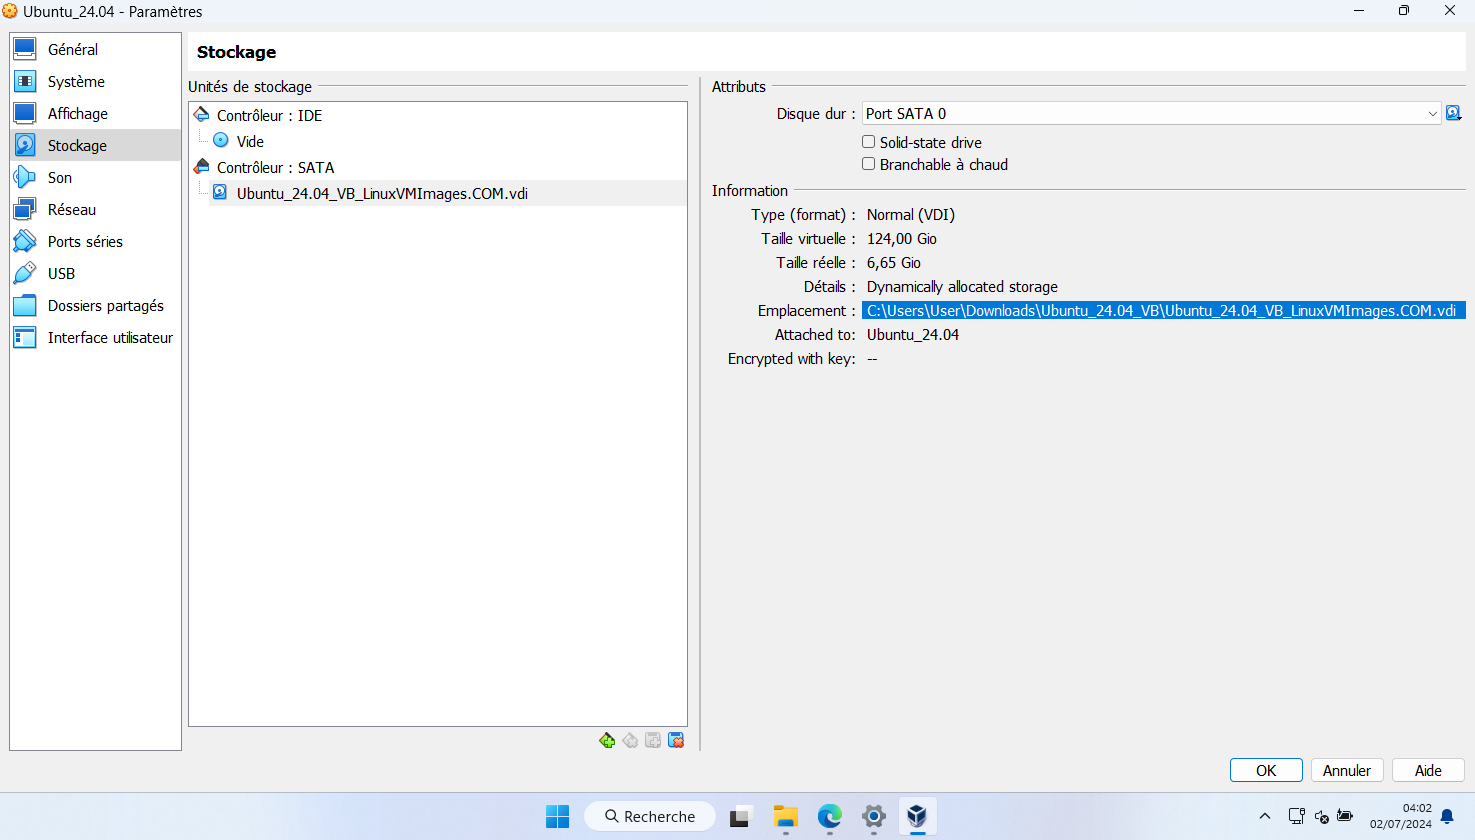
Task: Click the muted volume tray icon
Action: coord(1321,816)
